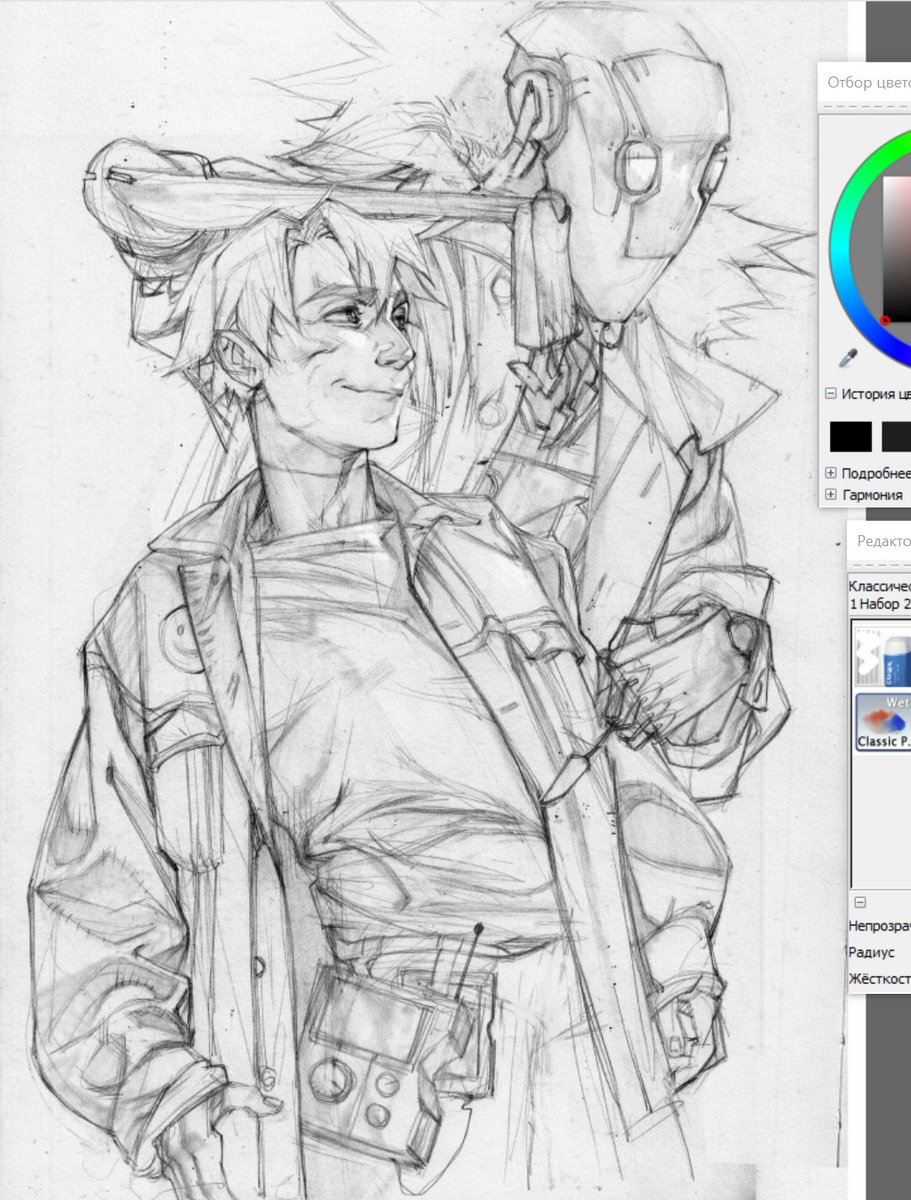Pick the first black history swatch

pos(851,436)
